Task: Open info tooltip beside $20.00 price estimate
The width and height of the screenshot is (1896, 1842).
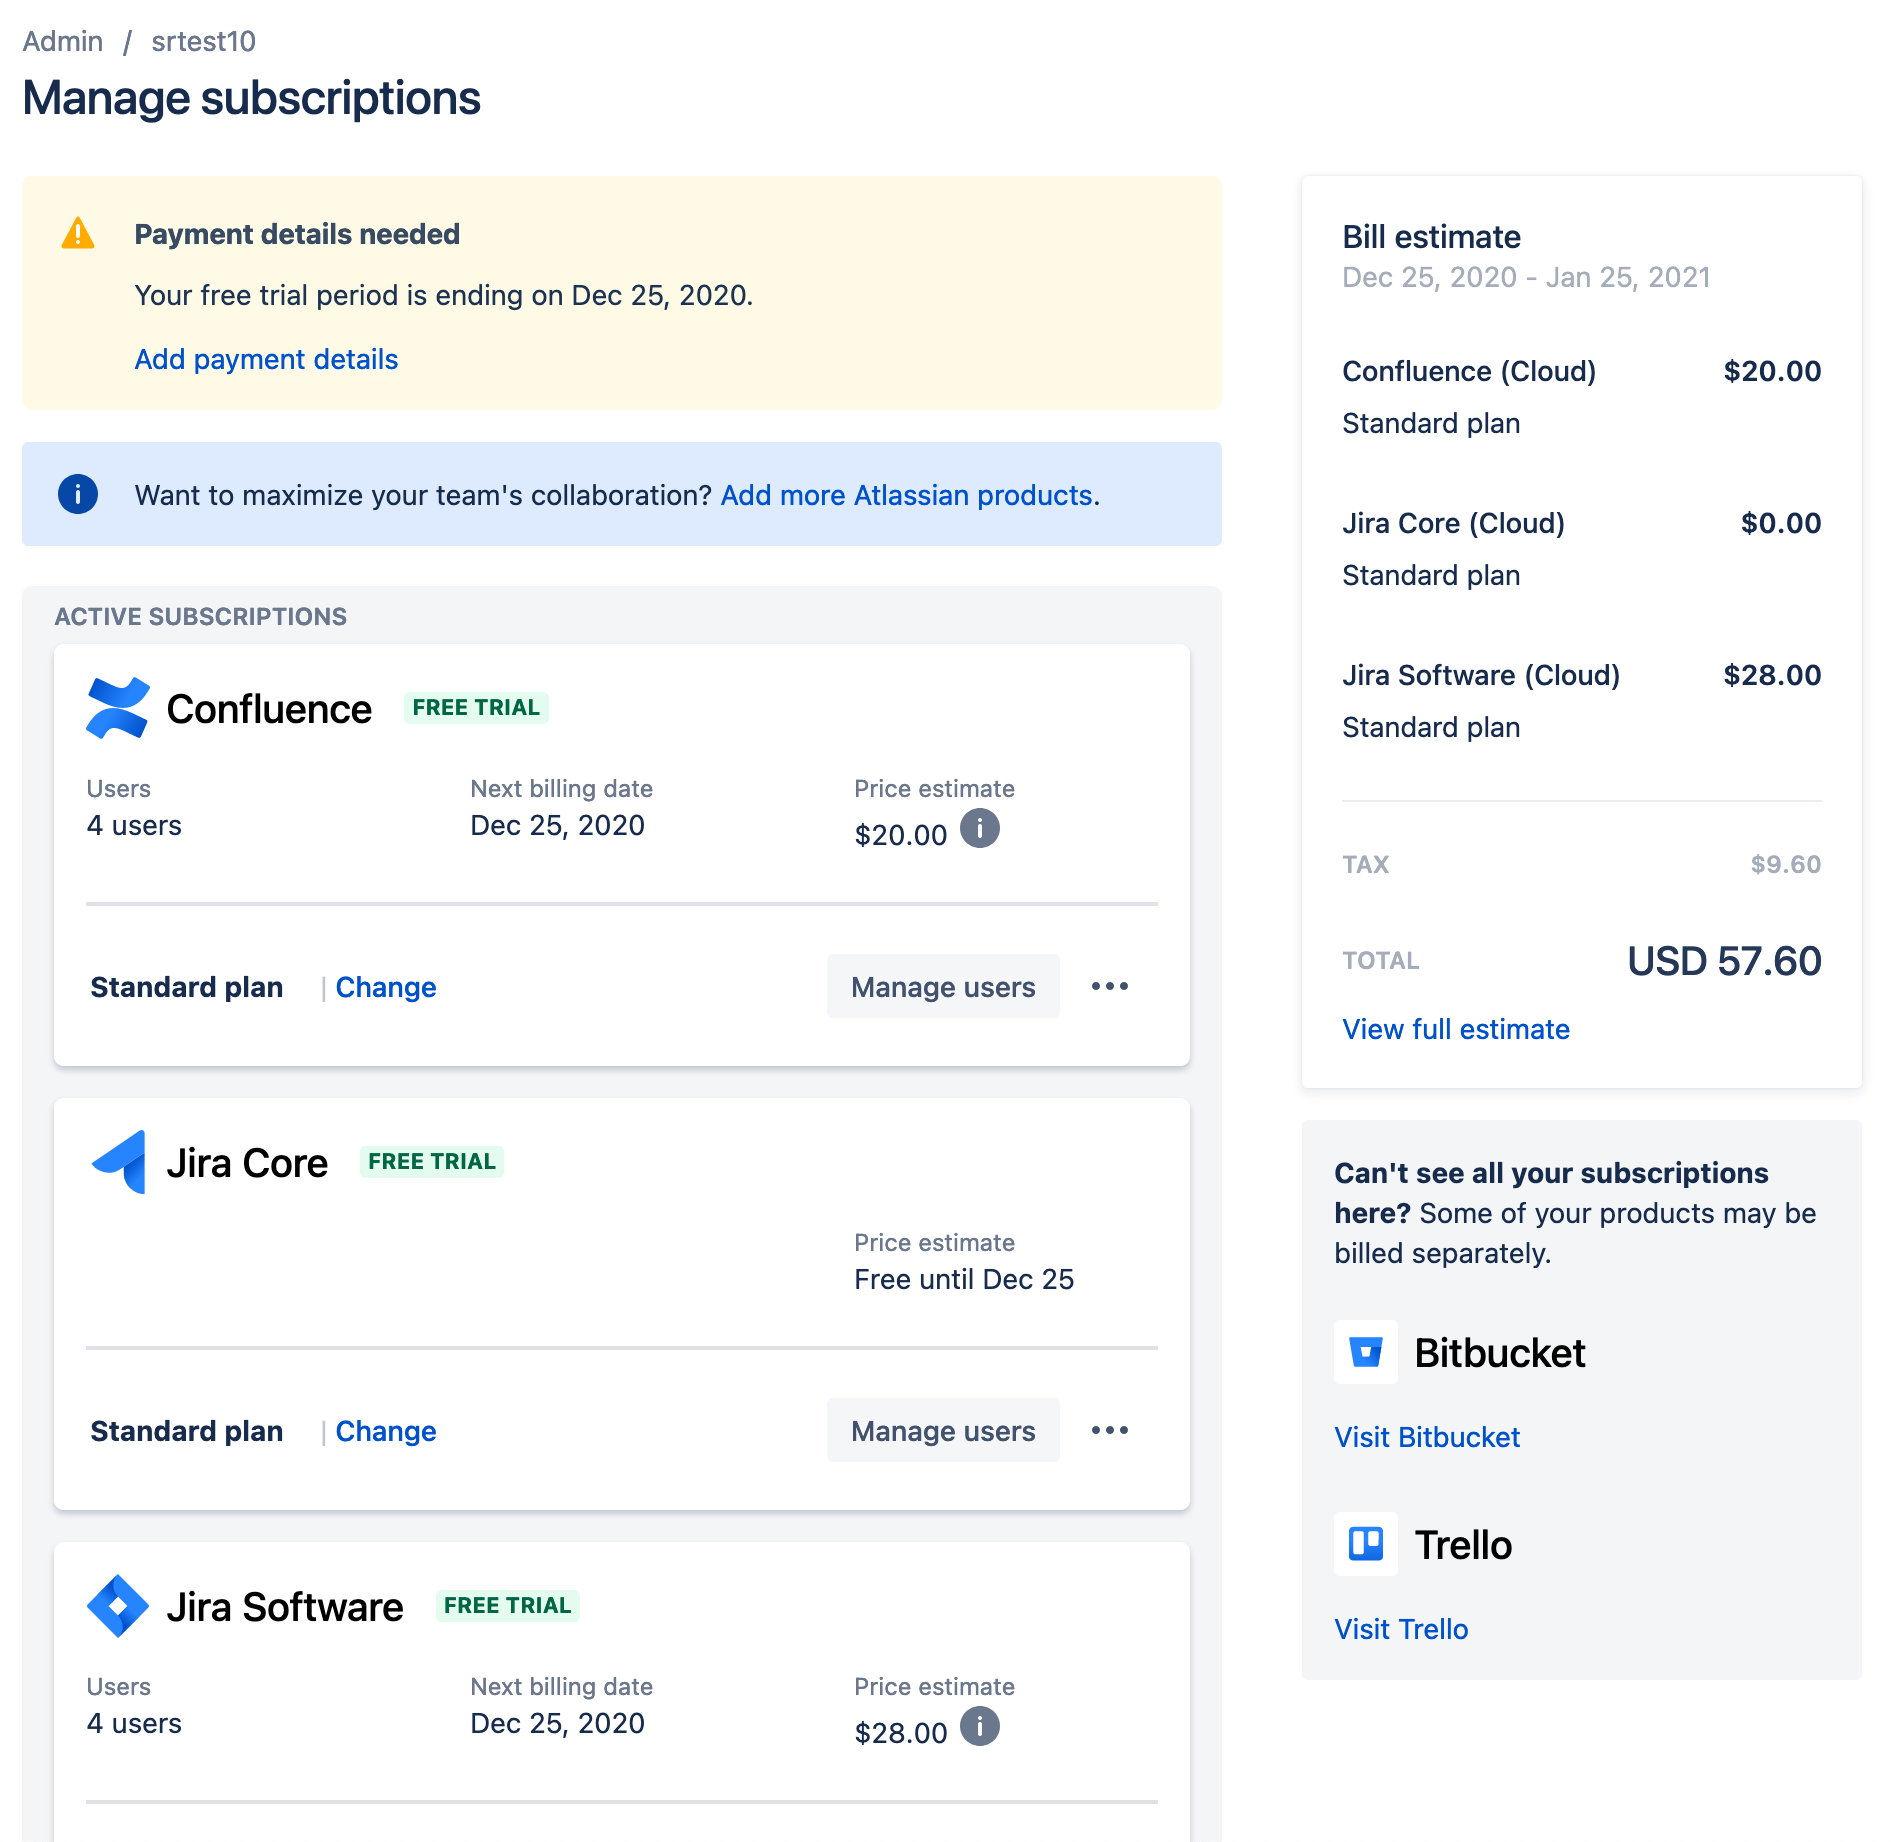Action: coord(980,828)
